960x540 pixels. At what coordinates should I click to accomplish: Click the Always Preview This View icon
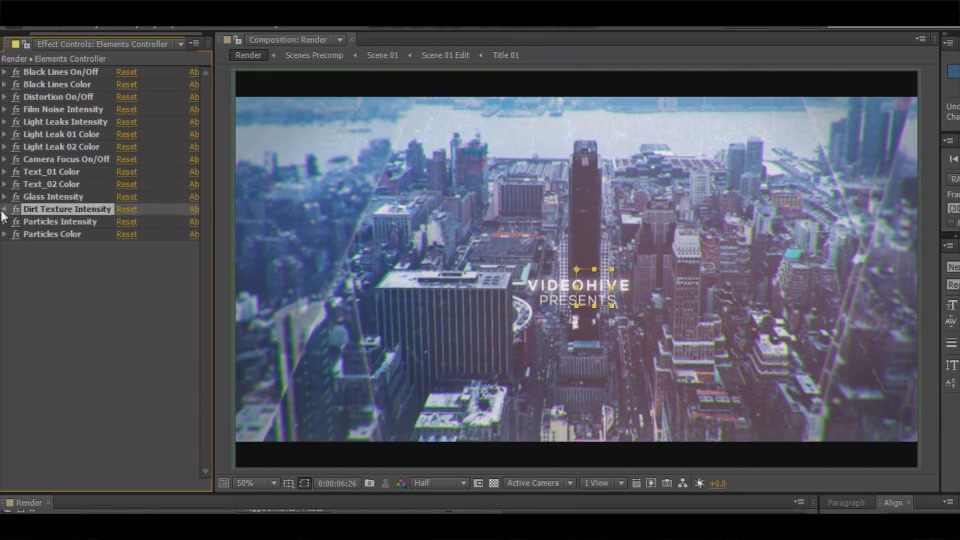pos(223,483)
